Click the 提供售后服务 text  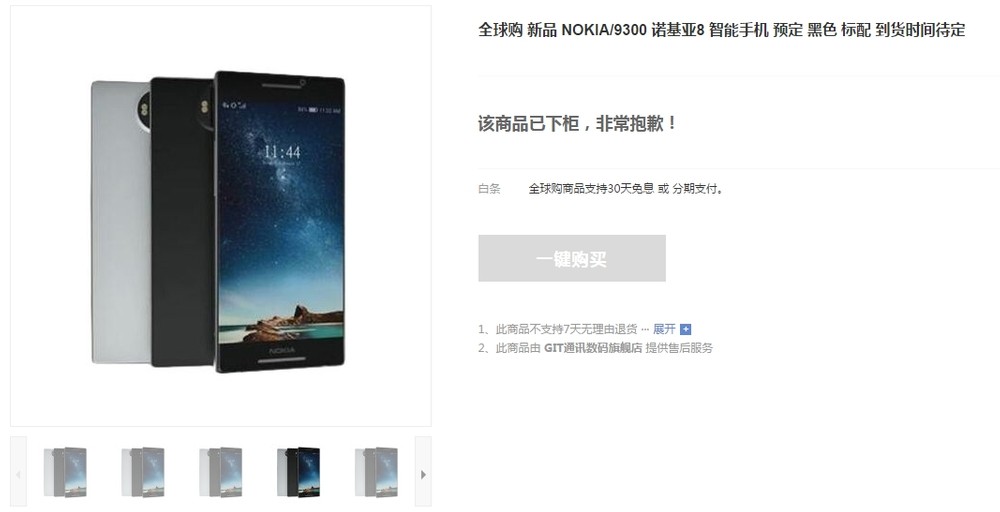coord(679,348)
